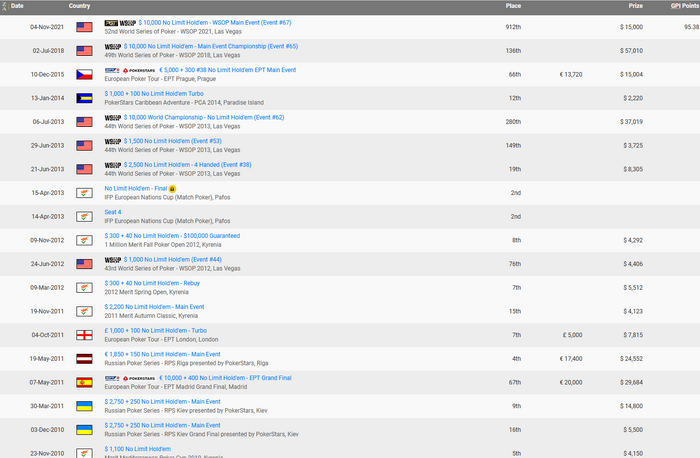The width and height of the screenshot is (700, 458).
Task: Open $1,000 No Limit Hold'em (Event #44) link
Action: coord(173,259)
